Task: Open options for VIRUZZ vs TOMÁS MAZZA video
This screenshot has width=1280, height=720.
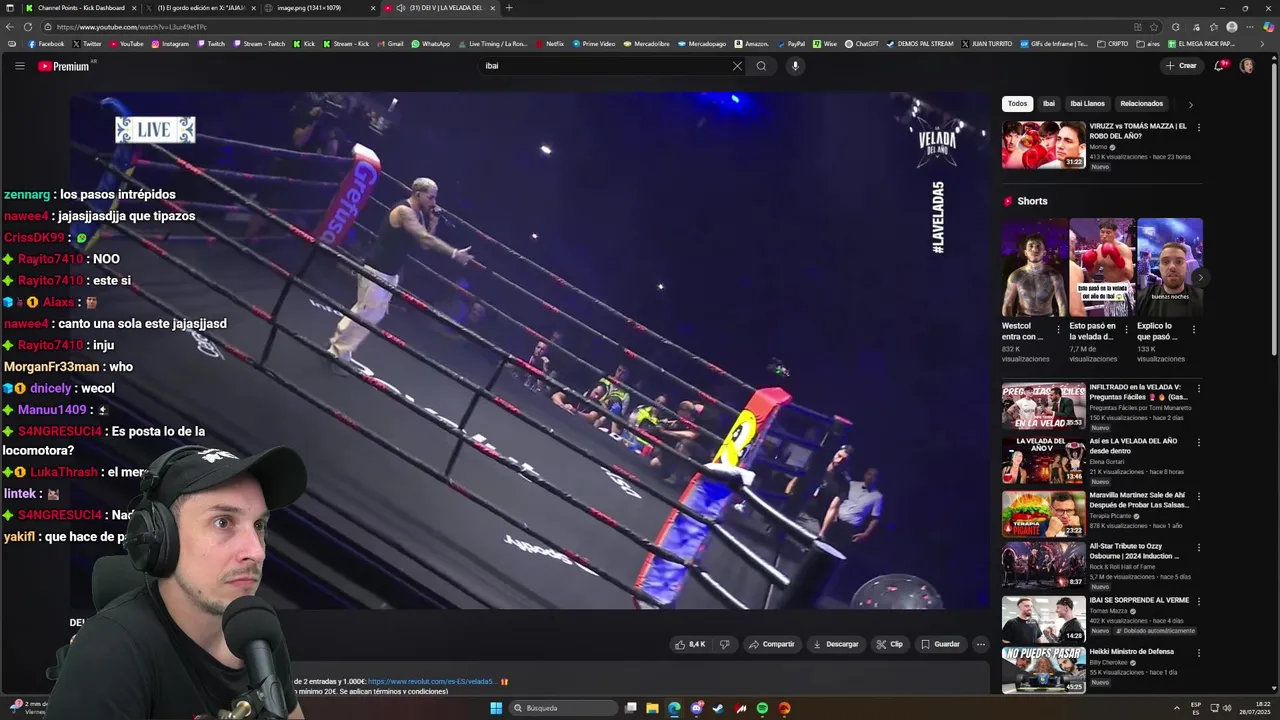Action: (1198, 127)
